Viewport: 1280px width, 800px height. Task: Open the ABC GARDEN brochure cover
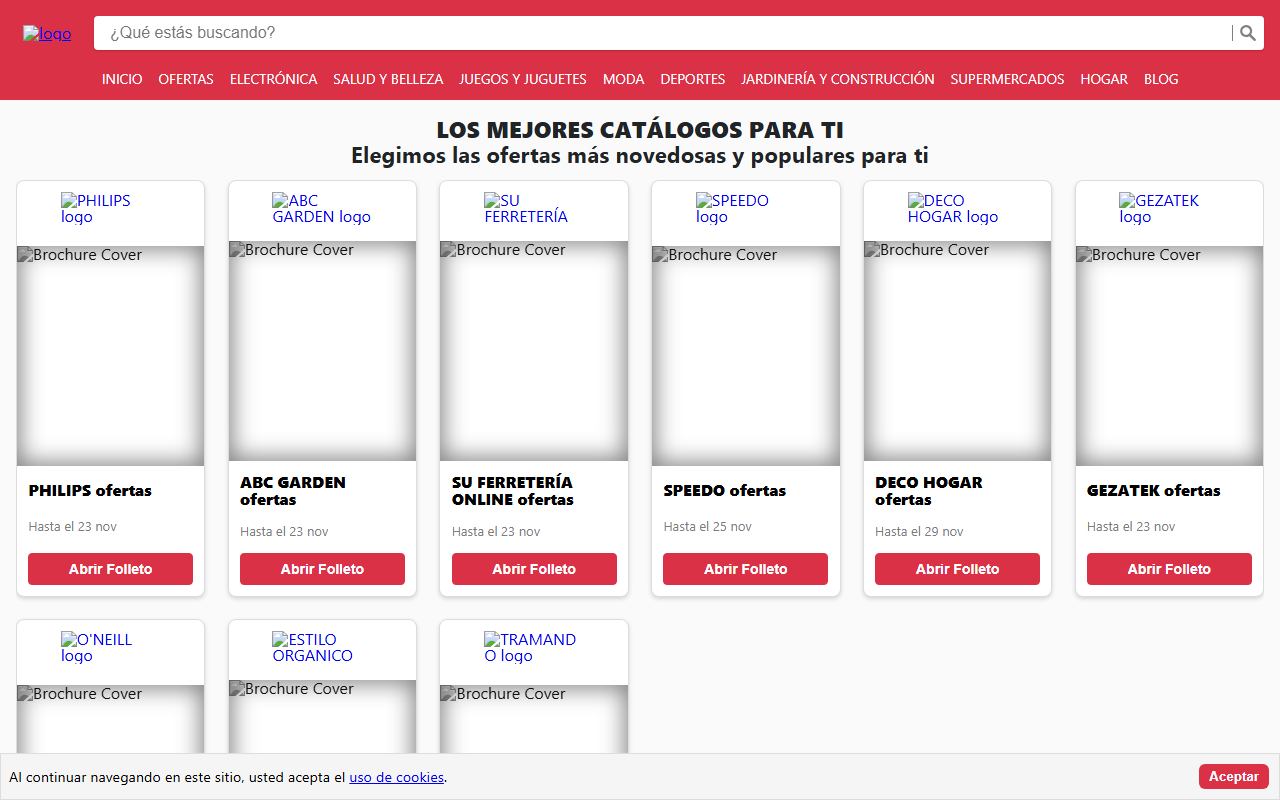click(322, 351)
